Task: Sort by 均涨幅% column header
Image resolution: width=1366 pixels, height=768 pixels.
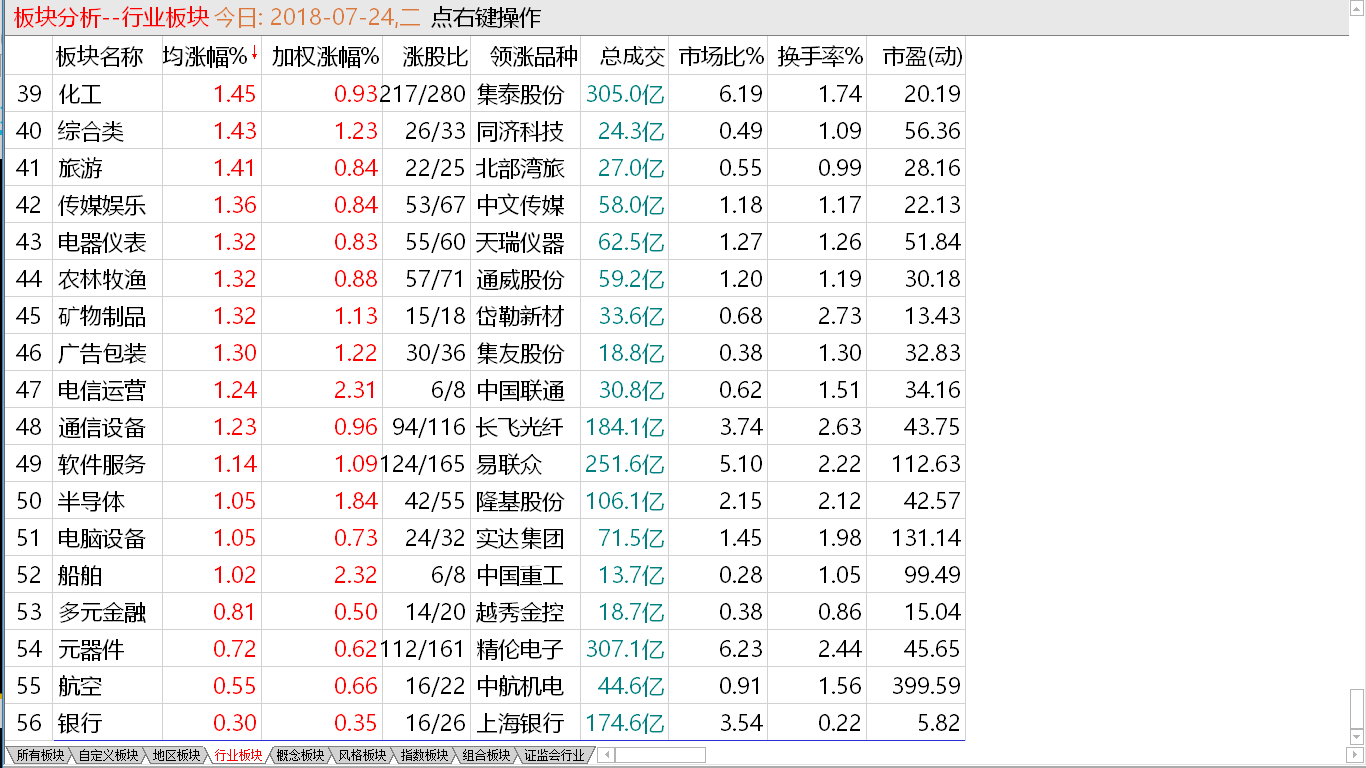Action: [211, 57]
